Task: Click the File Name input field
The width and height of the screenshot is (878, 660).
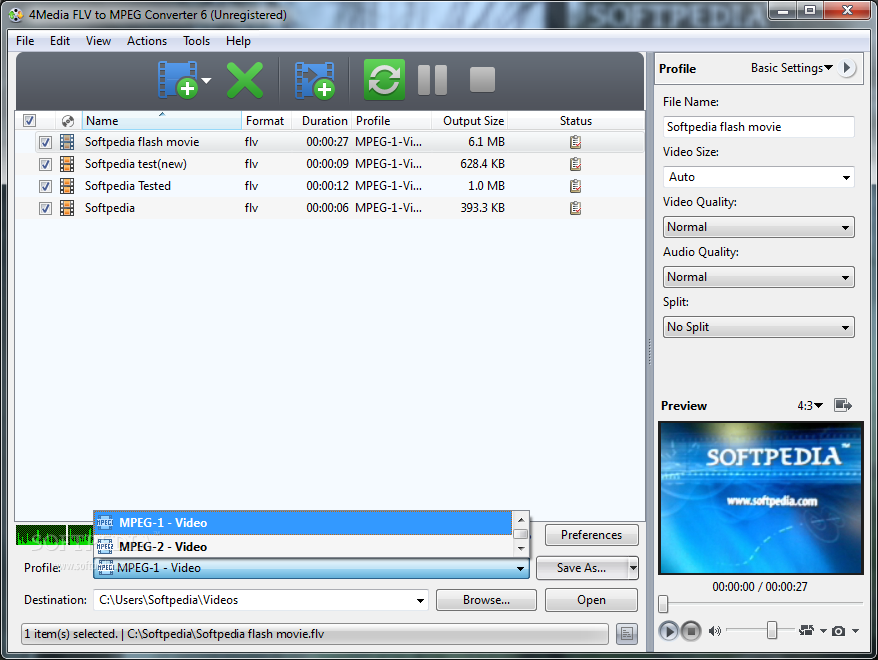Action: click(x=759, y=127)
